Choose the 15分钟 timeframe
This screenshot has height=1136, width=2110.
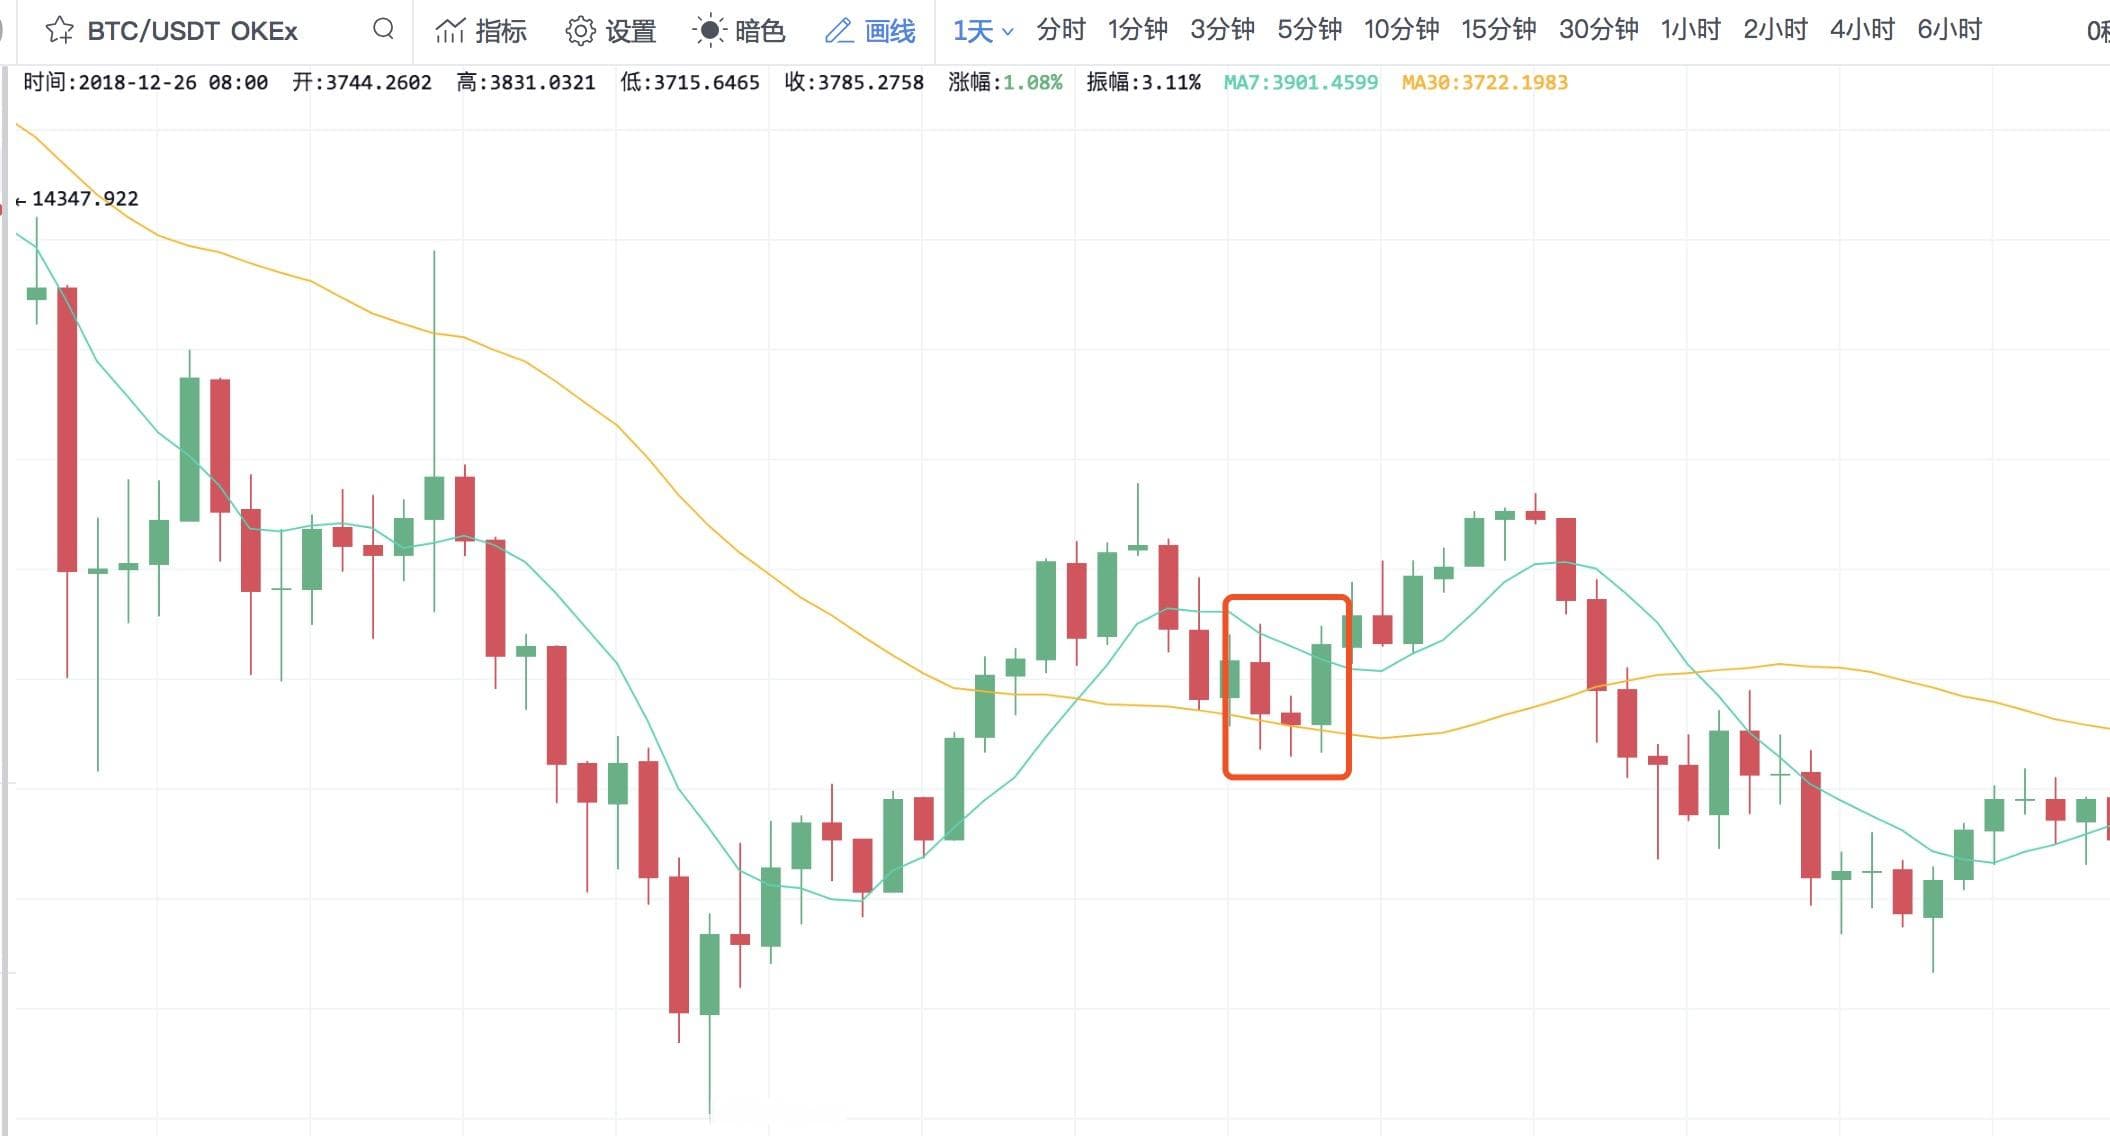click(1498, 30)
